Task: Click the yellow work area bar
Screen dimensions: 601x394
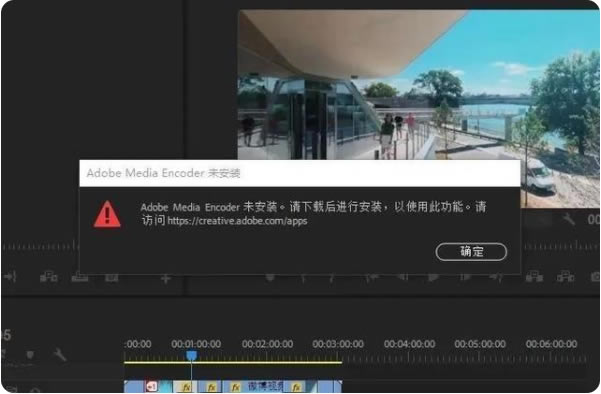Action: 233,362
